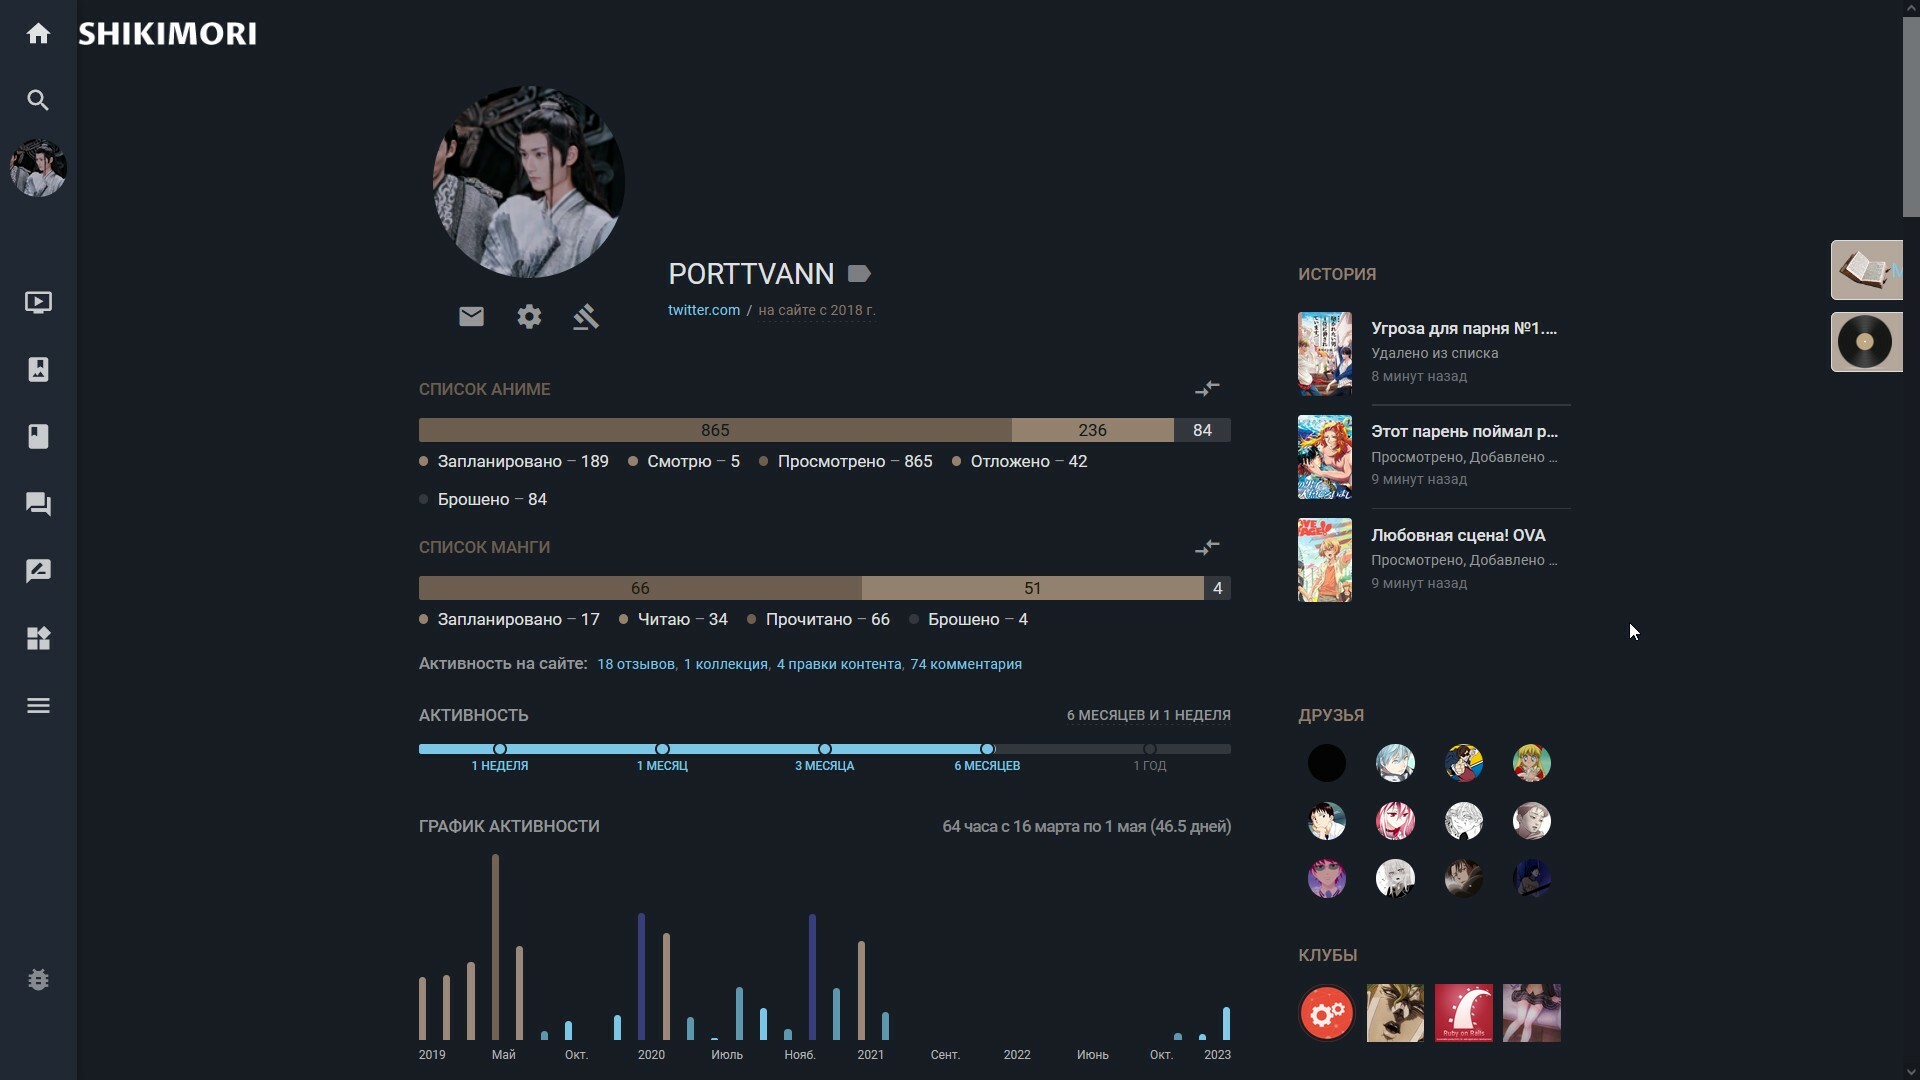The width and height of the screenshot is (1920, 1080).
Task: Collapse the manga list stats
Action: point(1207,547)
